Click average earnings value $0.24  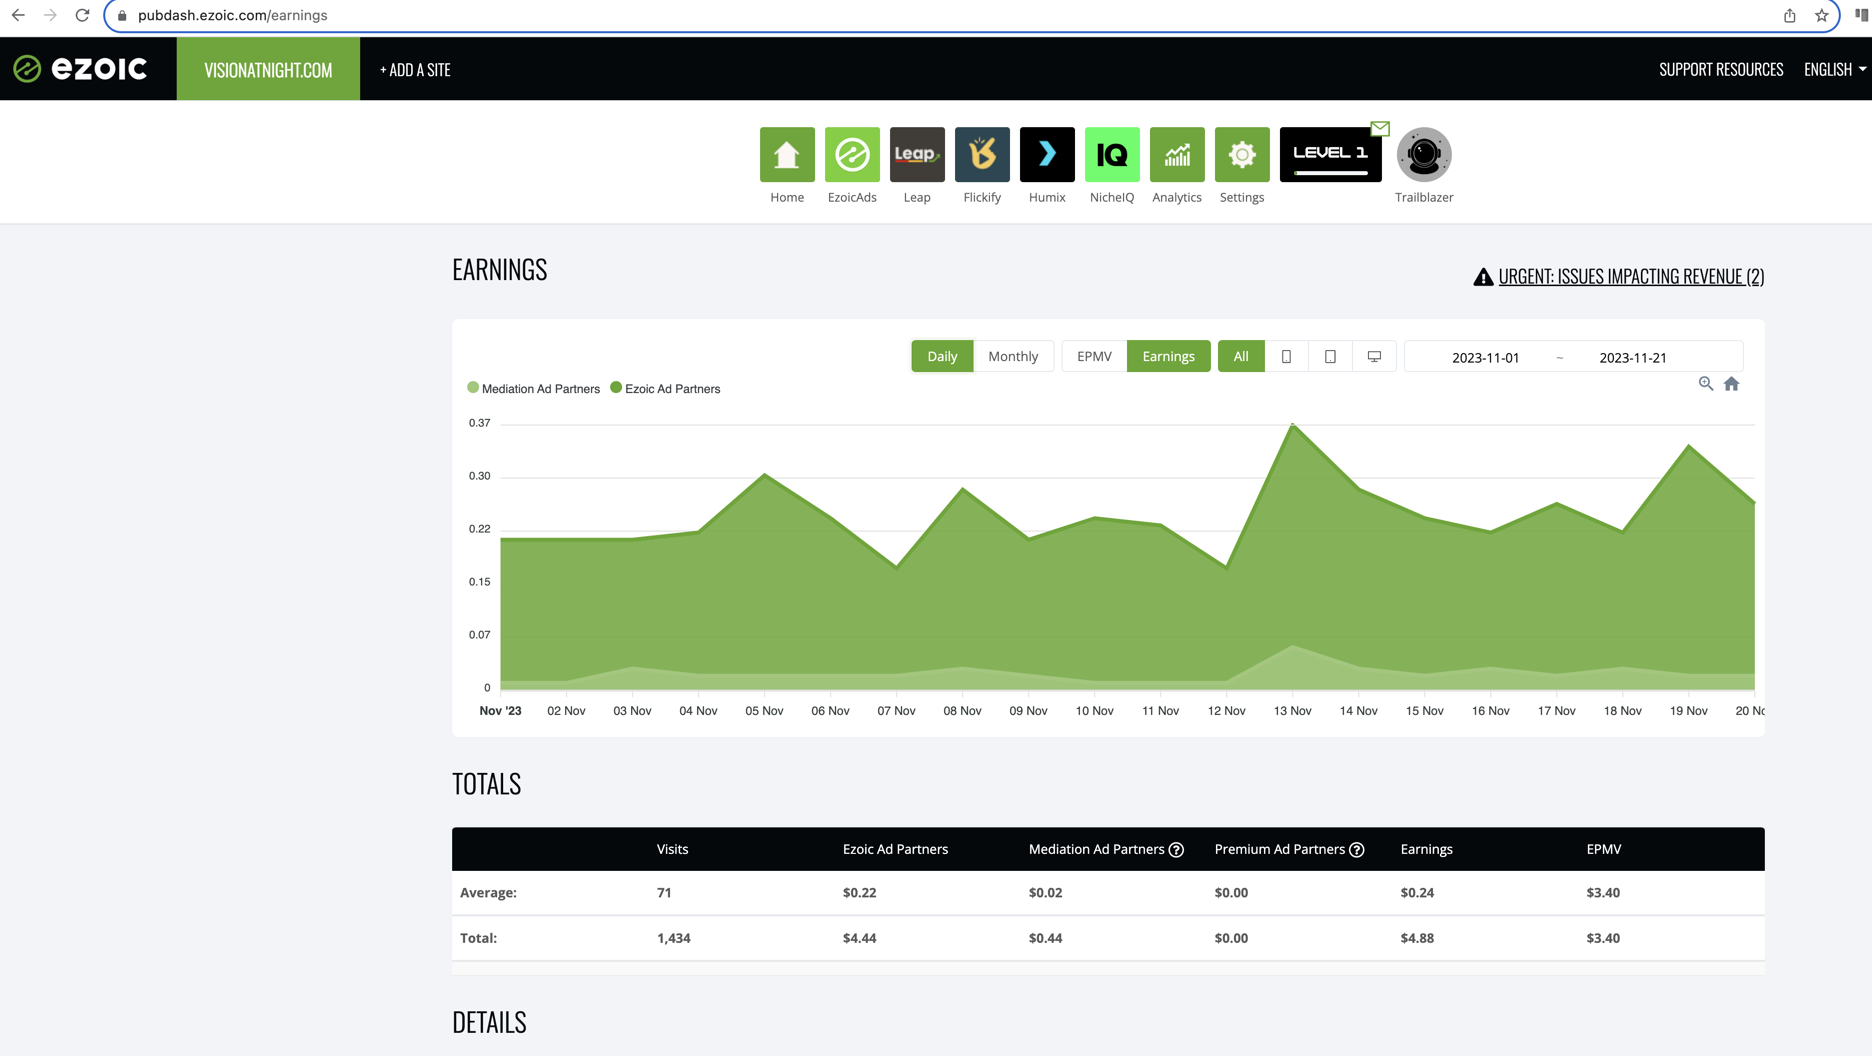pos(1417,892)
